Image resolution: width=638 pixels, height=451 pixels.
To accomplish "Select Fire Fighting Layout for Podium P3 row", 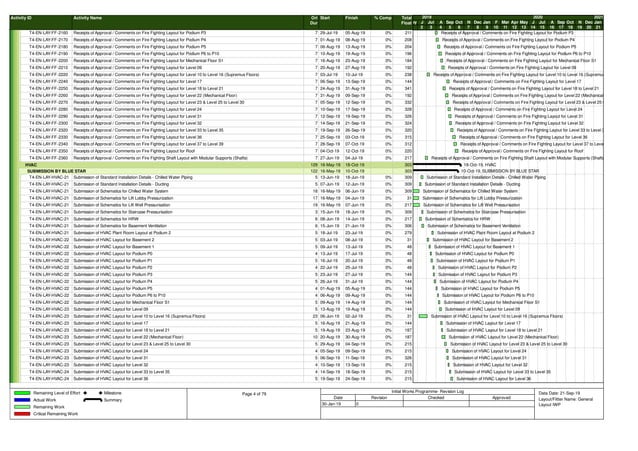I will [x=216, y=33].
